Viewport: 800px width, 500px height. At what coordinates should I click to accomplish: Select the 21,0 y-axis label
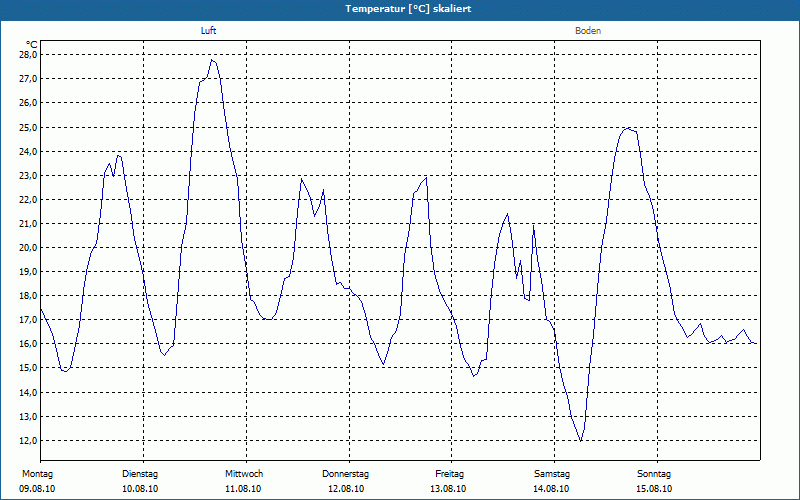[x=29, y=223]
